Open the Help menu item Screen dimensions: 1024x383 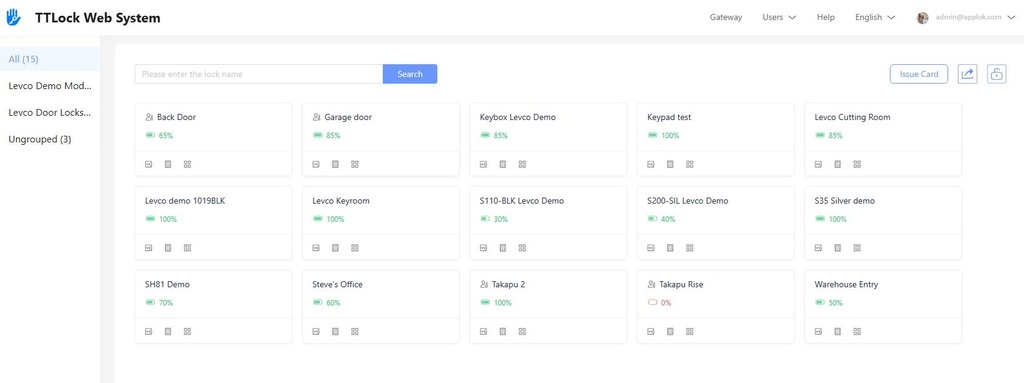pyautogui.click(x=825, y=18)
